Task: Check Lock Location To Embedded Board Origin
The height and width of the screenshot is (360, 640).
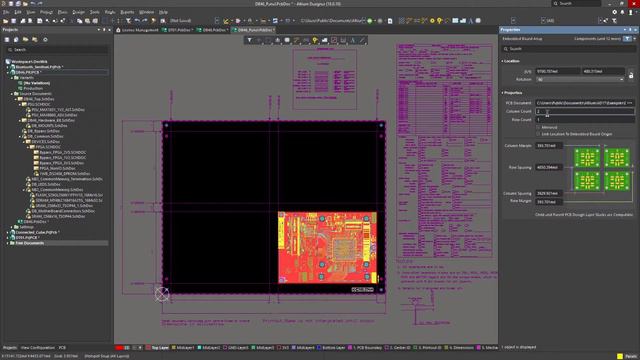Action: click(538, 134)
